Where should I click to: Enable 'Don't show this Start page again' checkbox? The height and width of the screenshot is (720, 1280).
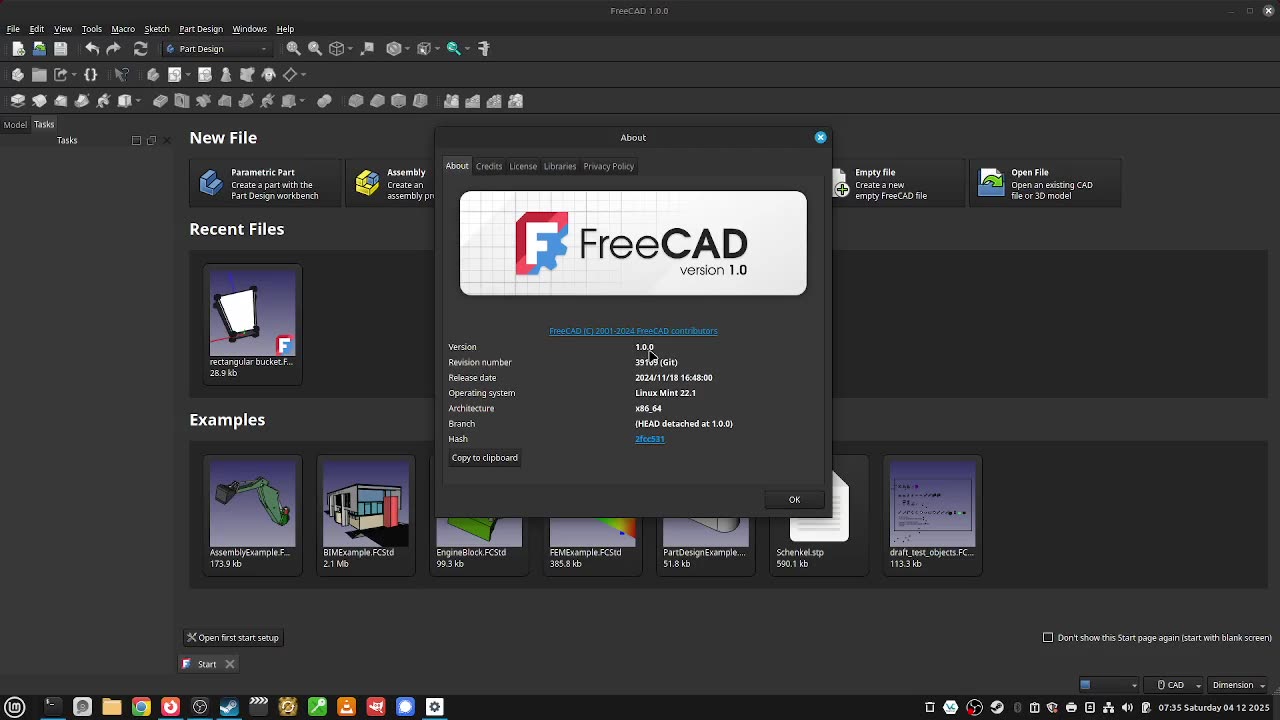(x=1048, y=637)
